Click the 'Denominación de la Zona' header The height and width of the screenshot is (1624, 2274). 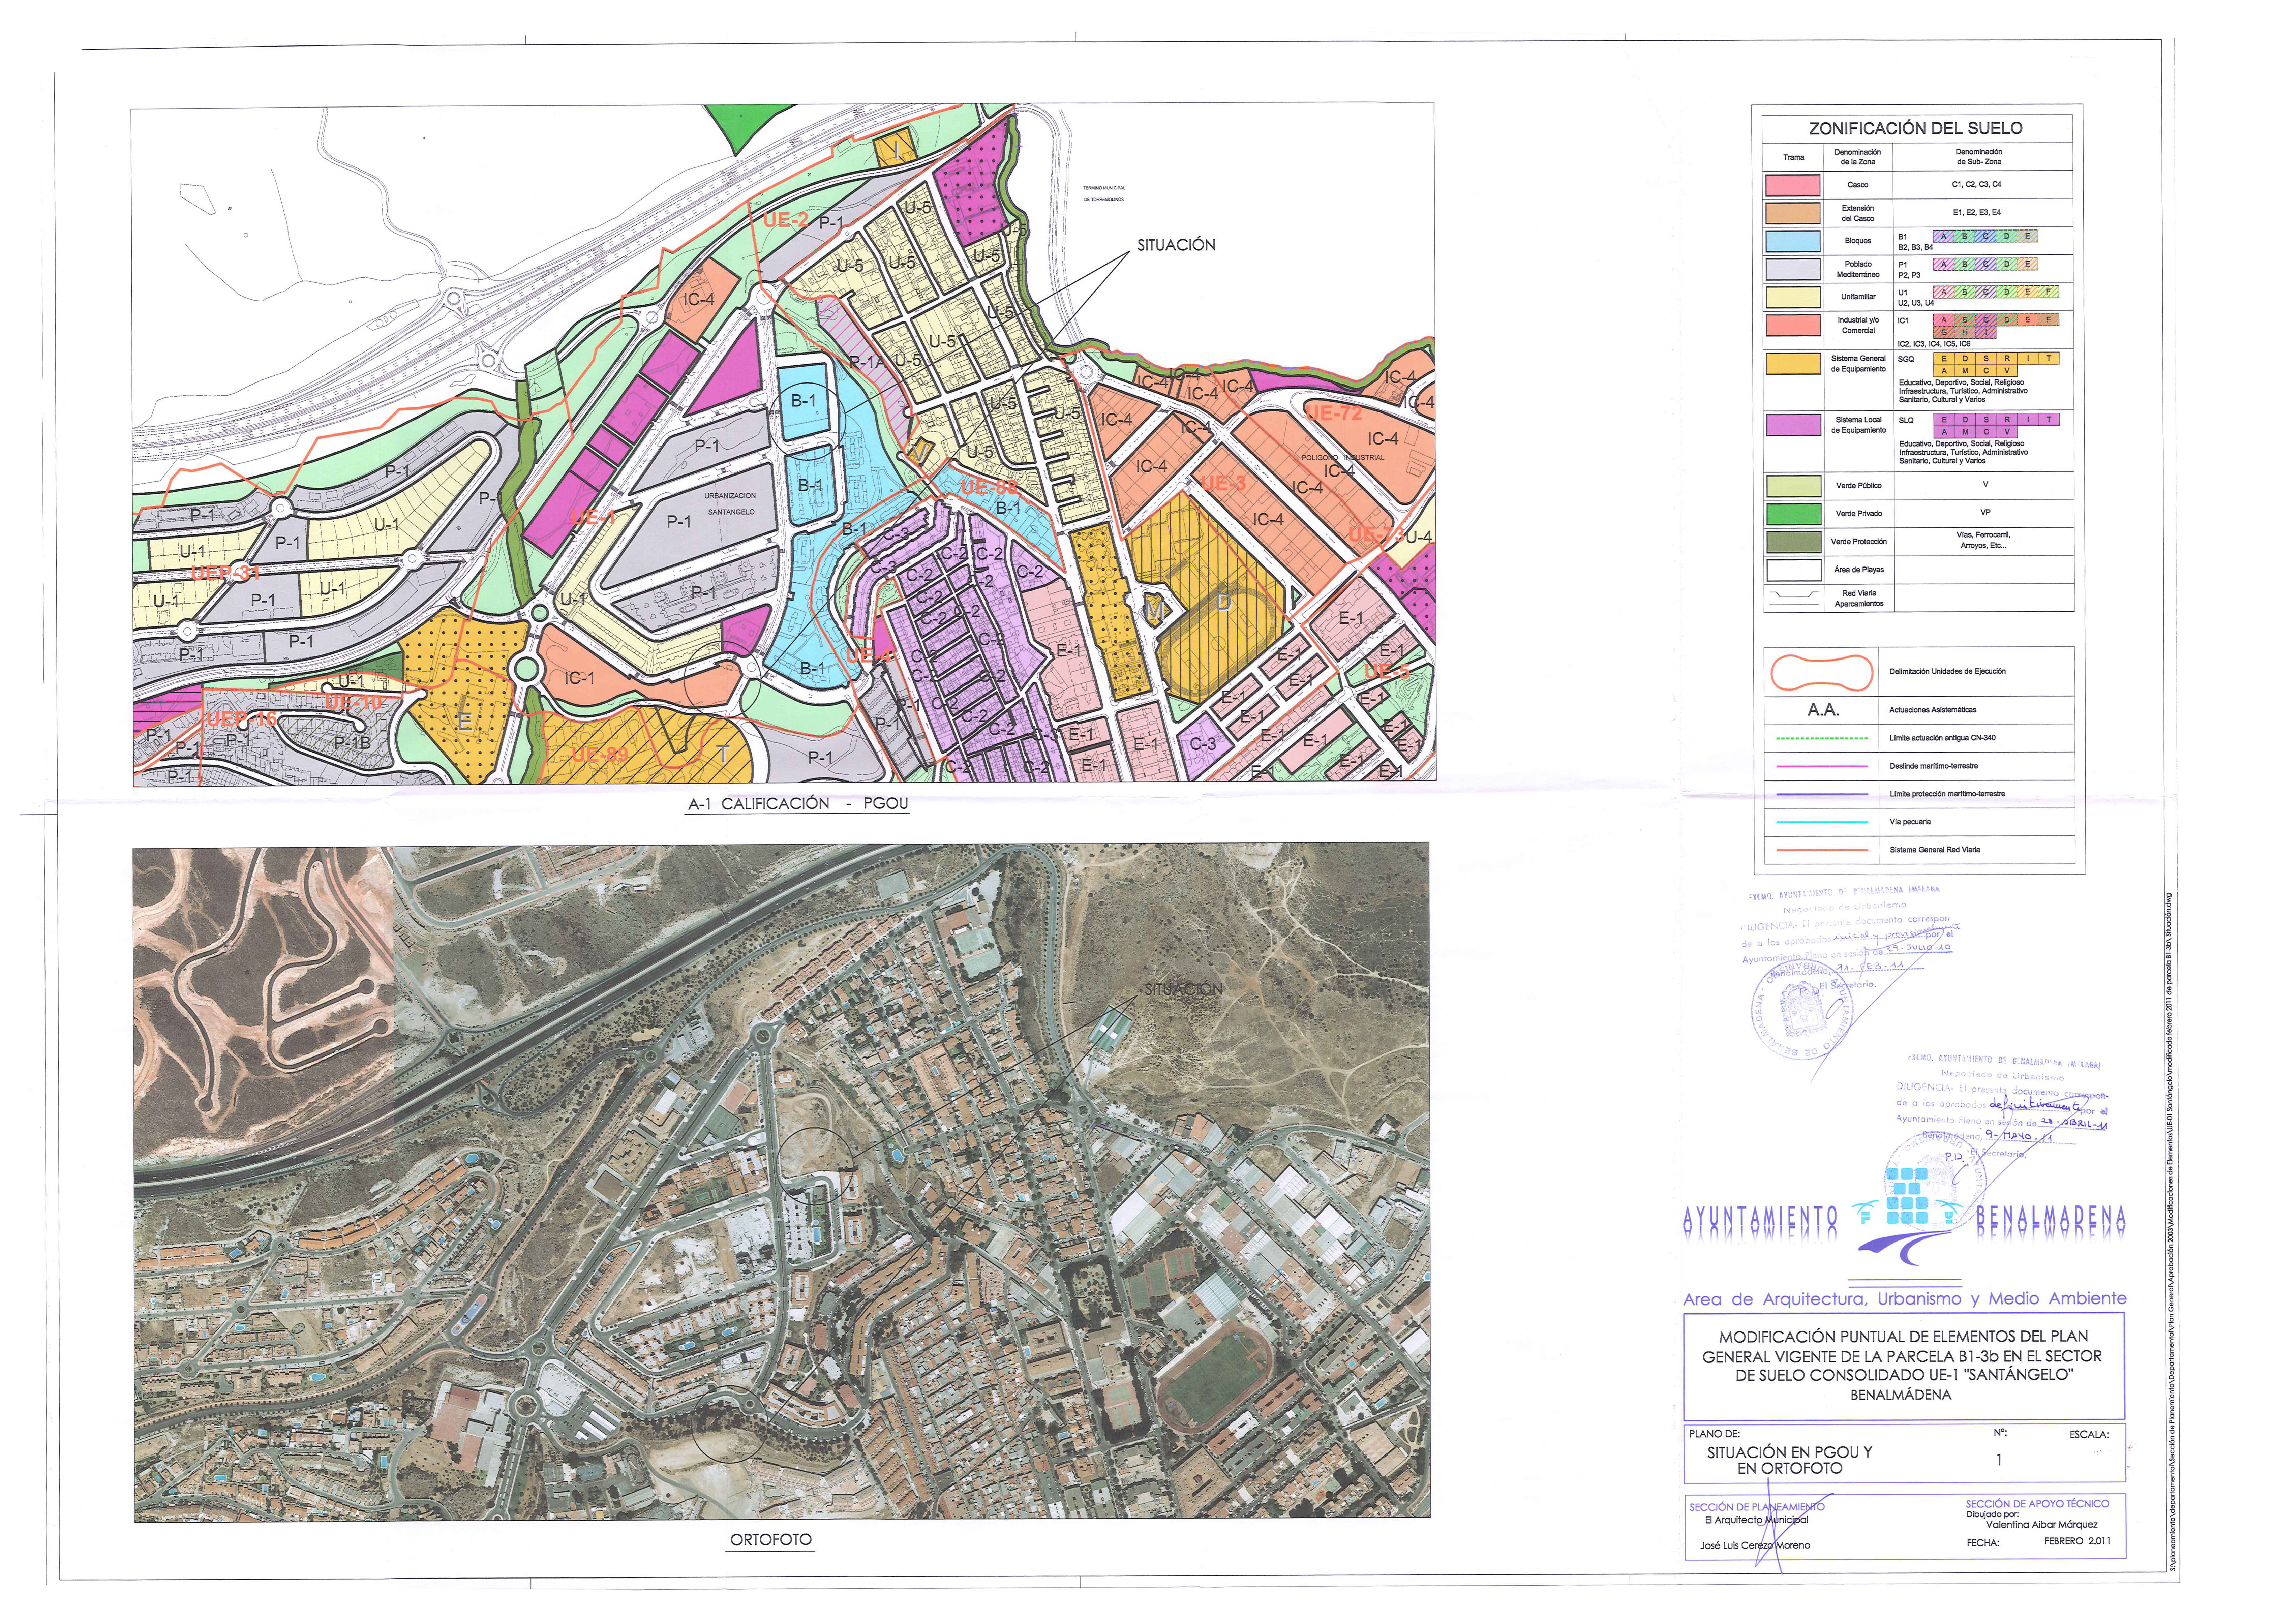[x=1858, y=157]
